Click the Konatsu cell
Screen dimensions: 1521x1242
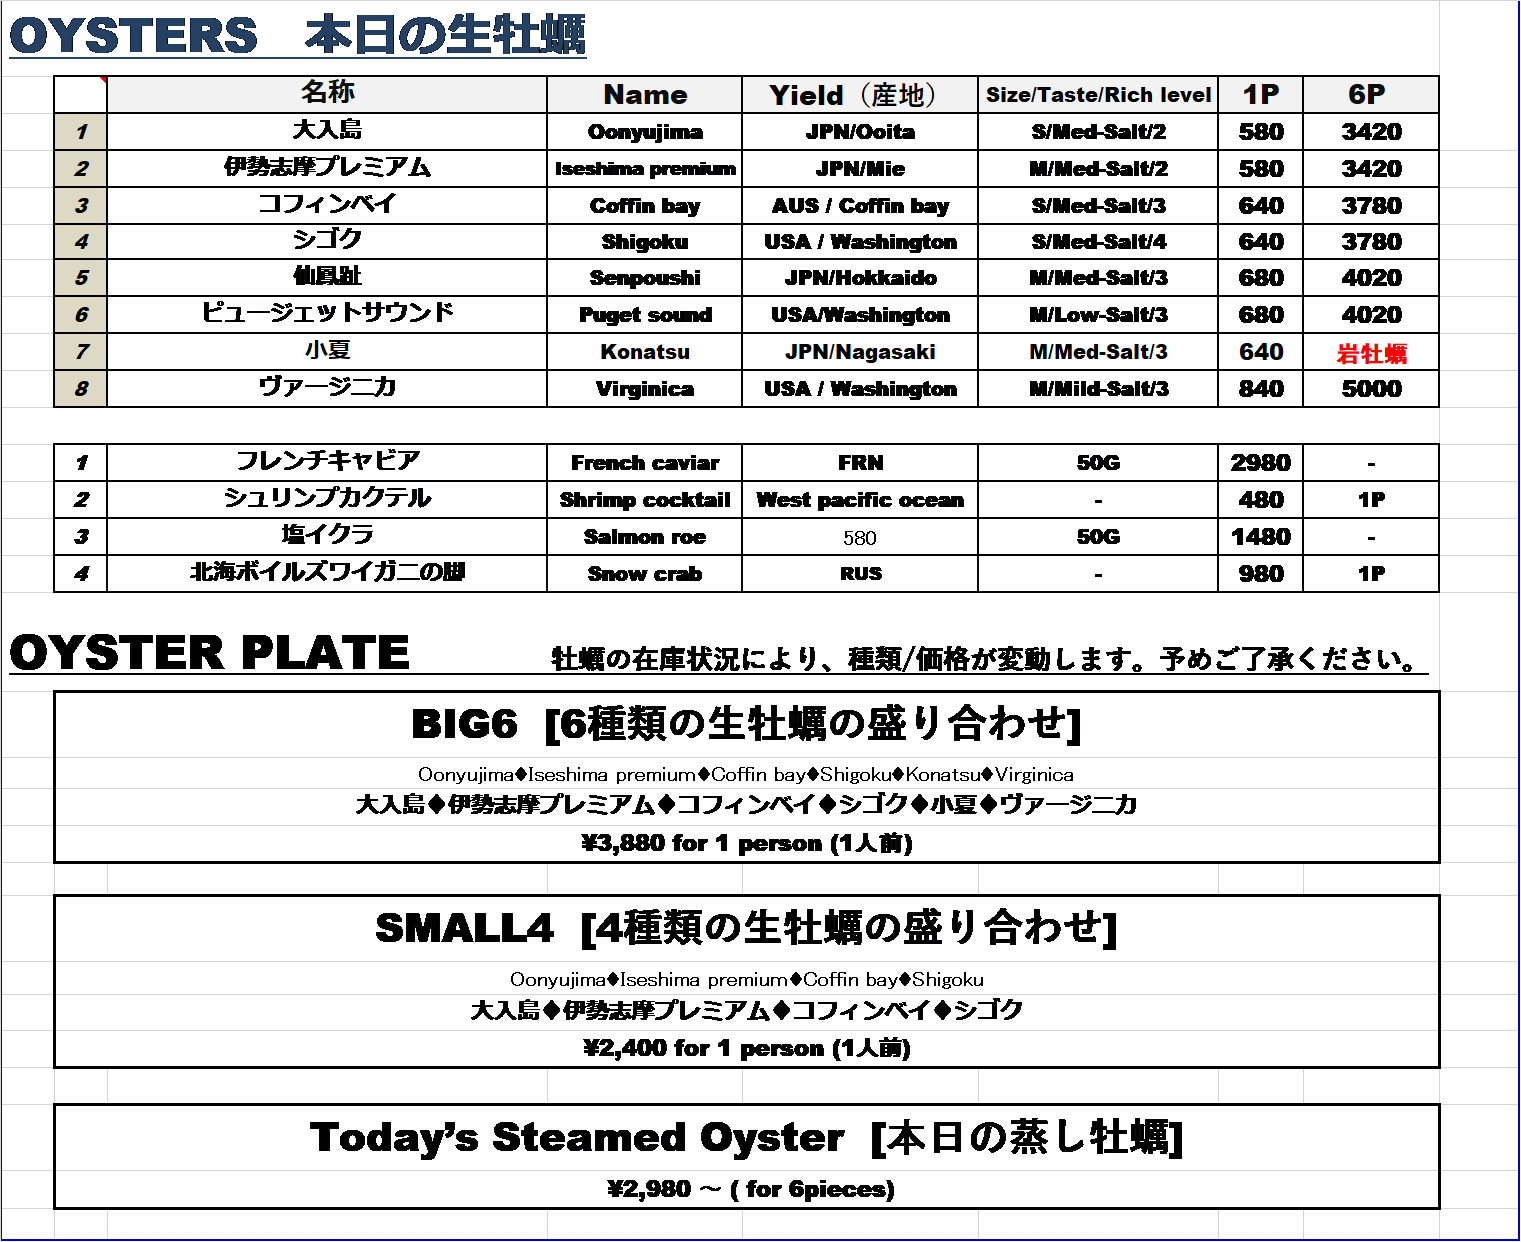tap(645, 352)
